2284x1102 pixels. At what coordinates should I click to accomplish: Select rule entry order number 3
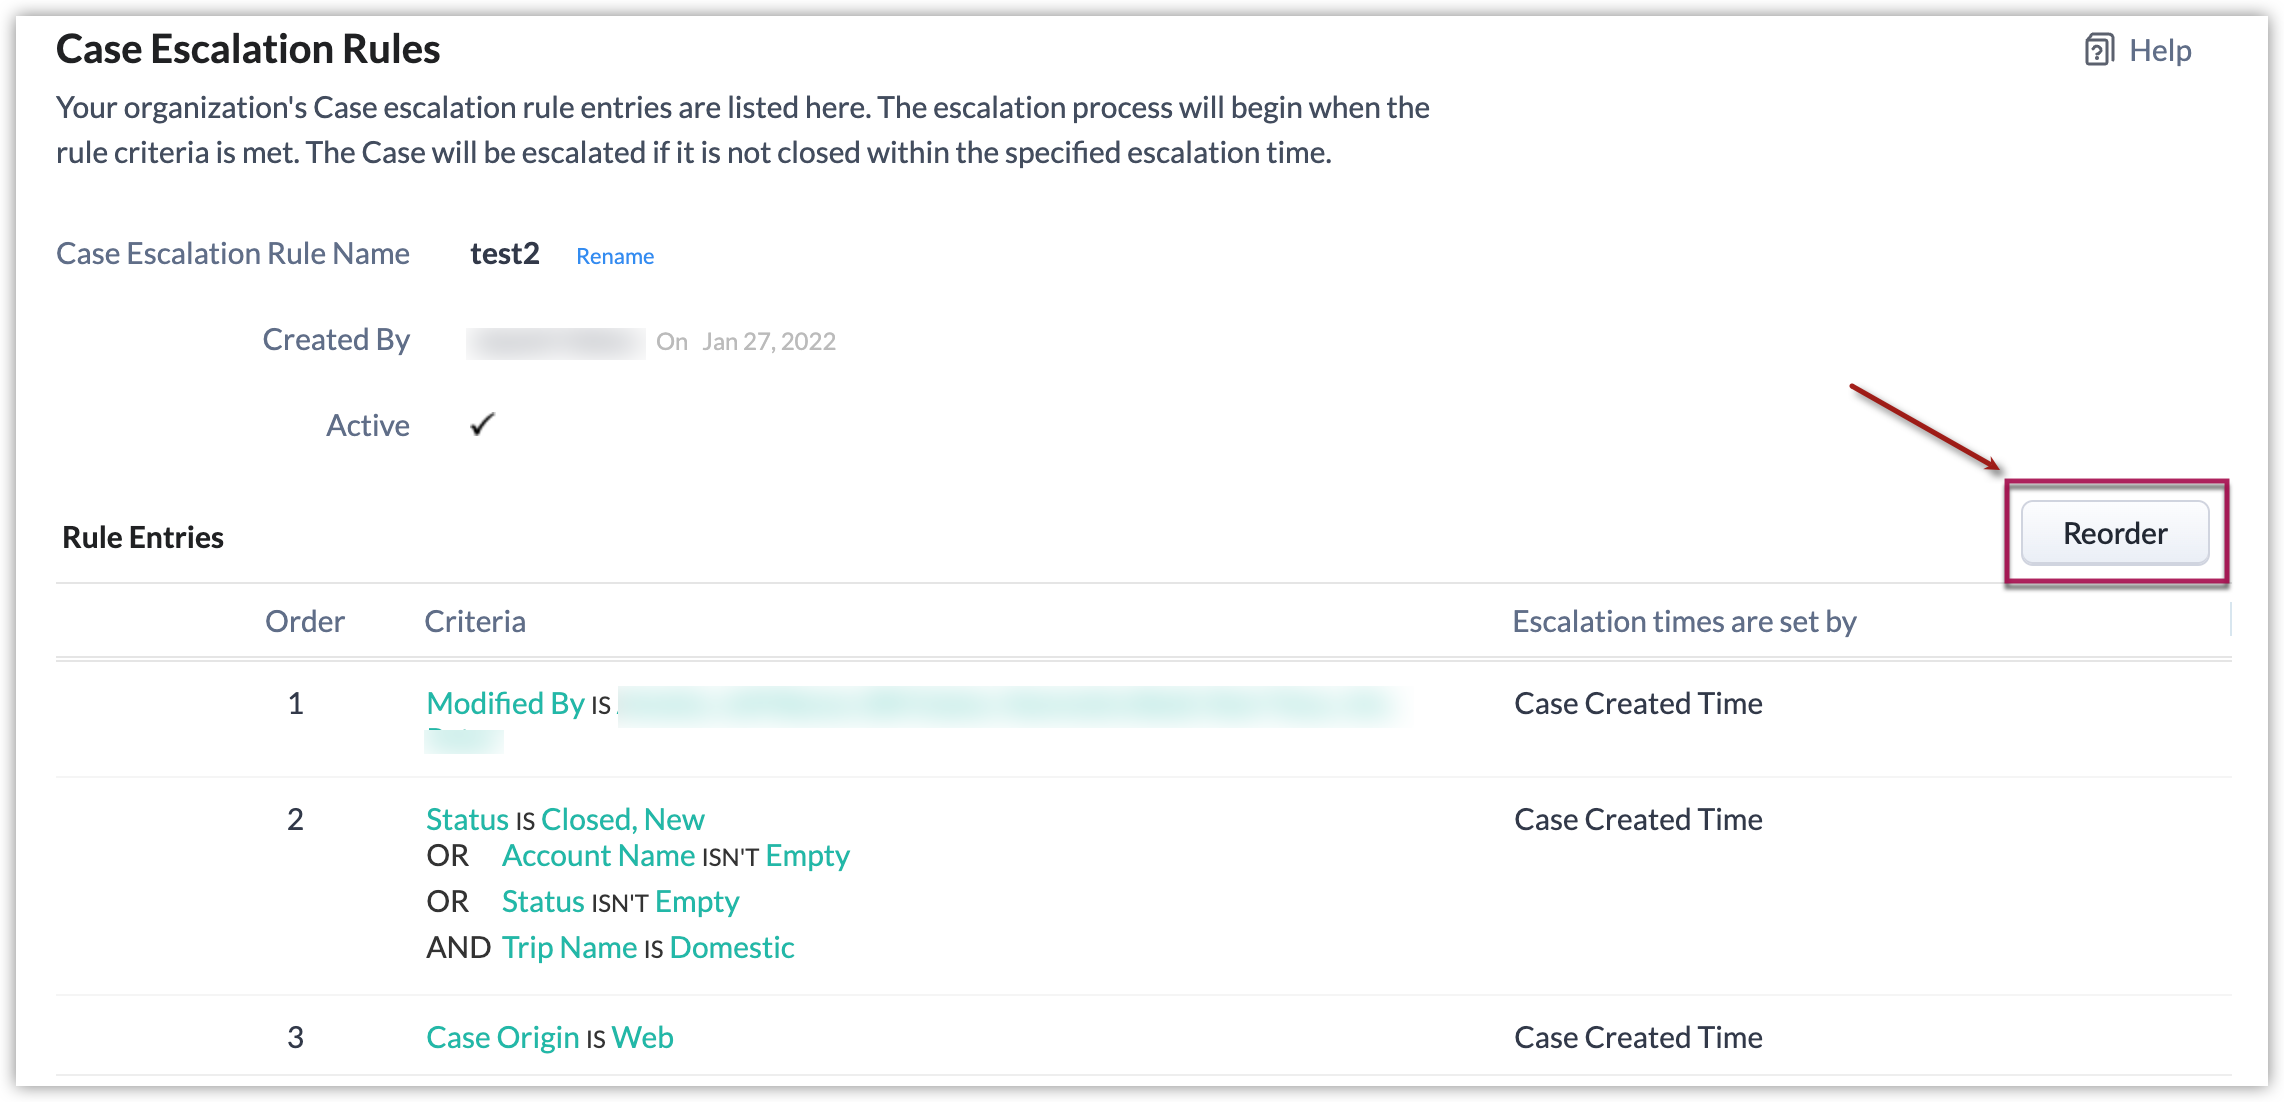point(295,1038)
